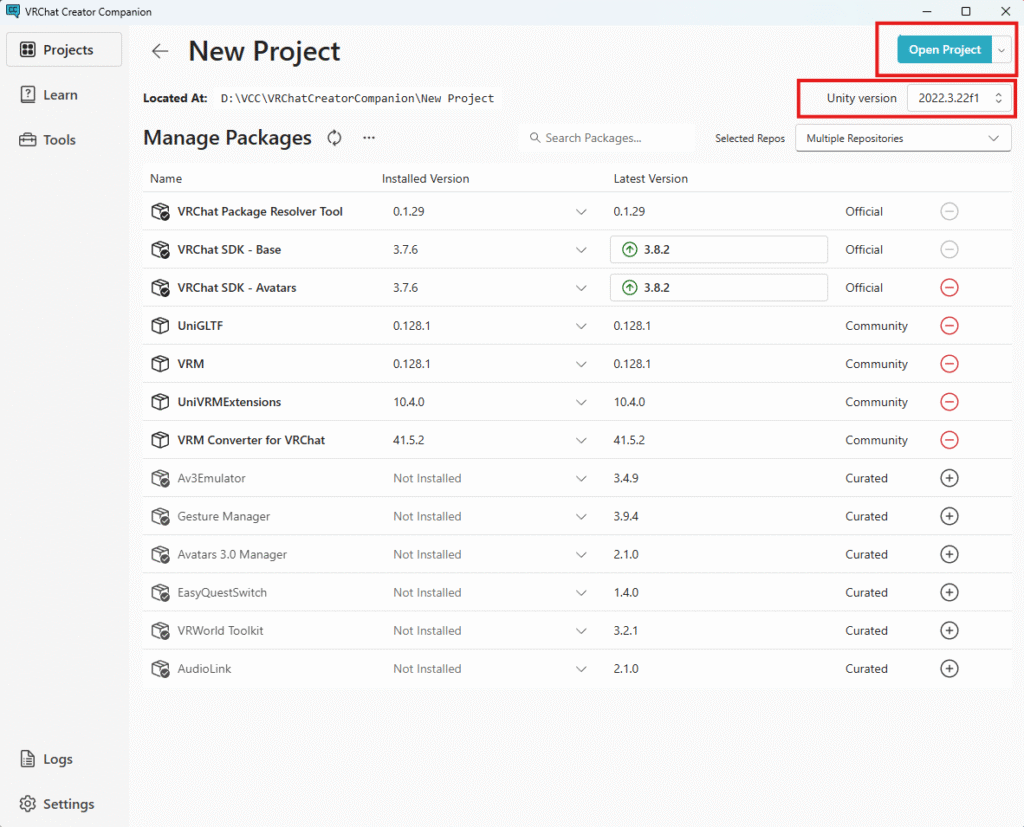Click the package icon beside AudioLink
This screenshot has height=827, width=1024.
click(x=160, y=668)
